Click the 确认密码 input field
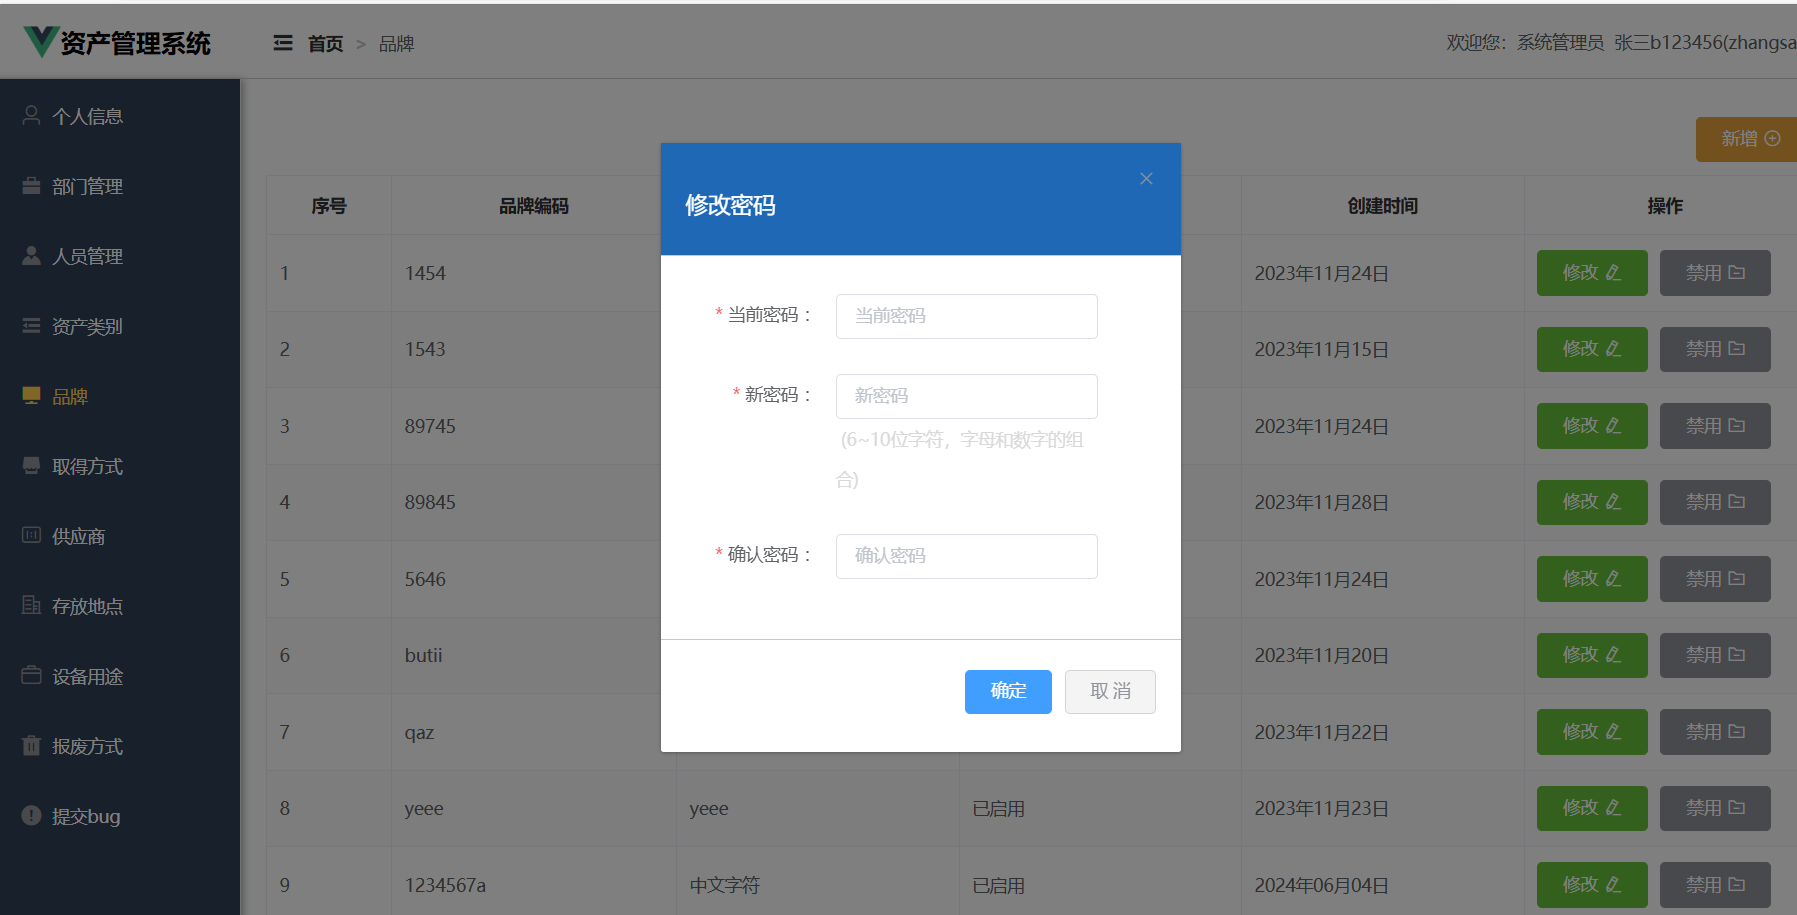This screenshot has width=1797, height=915. tap(966, 556)
